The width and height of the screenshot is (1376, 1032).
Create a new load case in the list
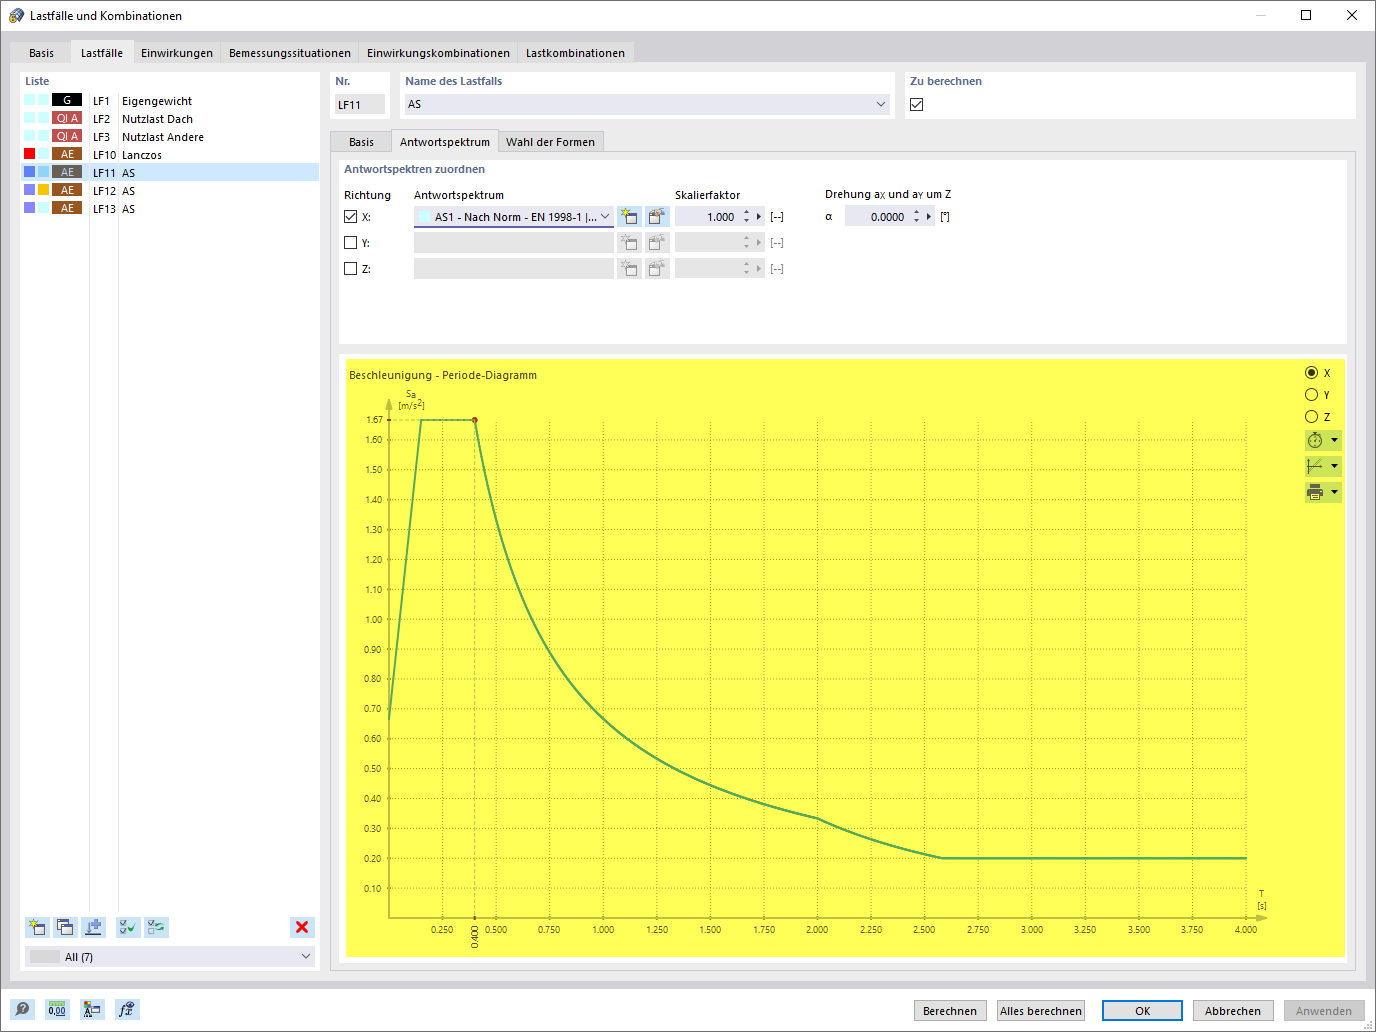(x=37, y=927)
